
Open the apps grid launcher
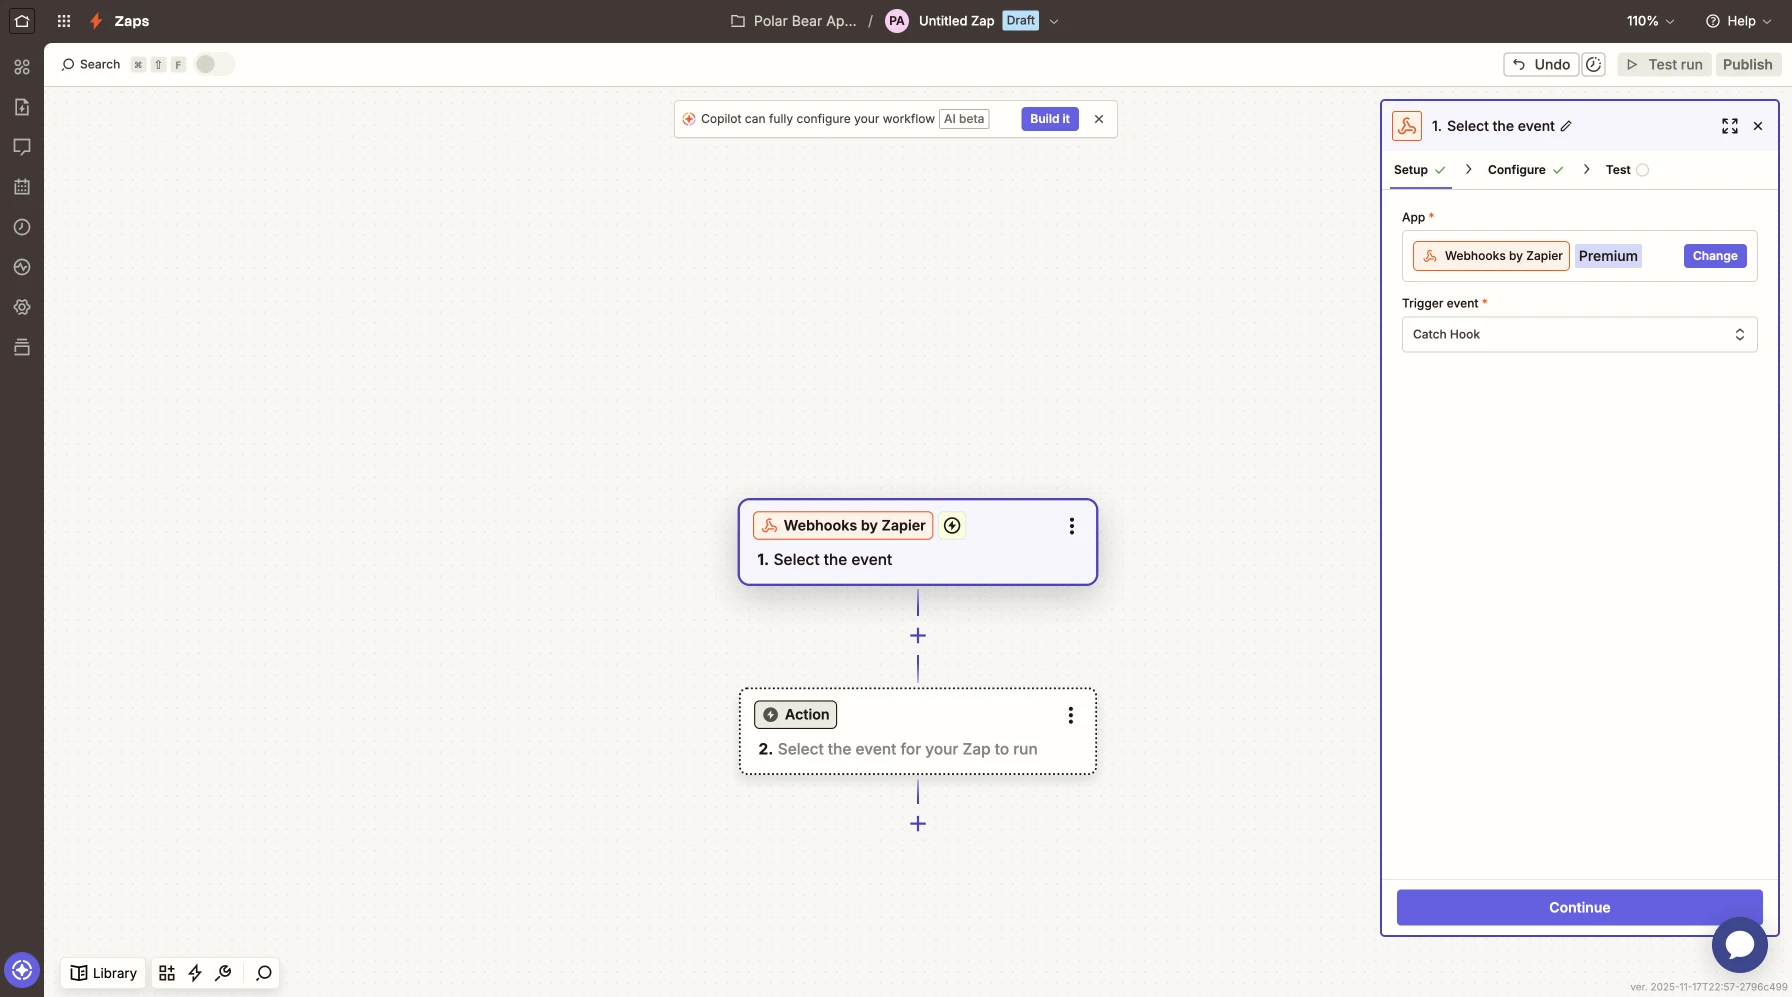[64, 21]
